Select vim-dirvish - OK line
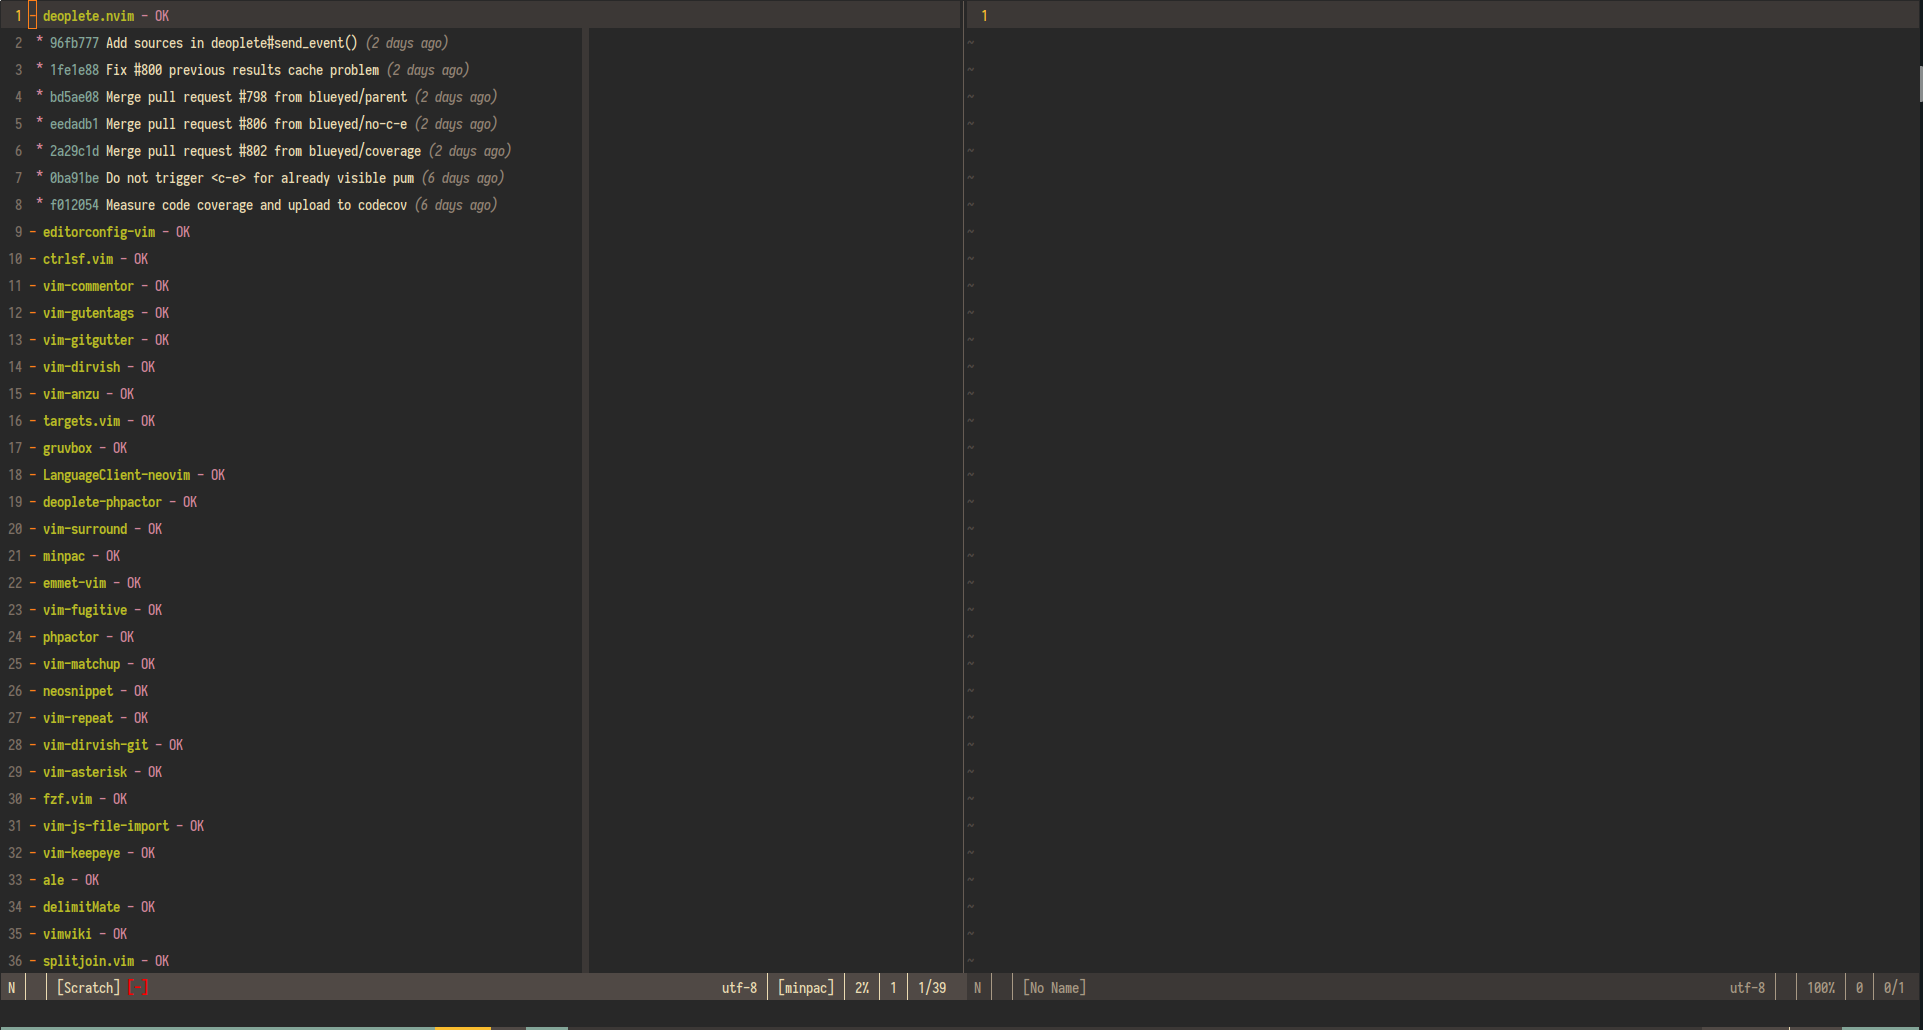 [x=92, y=367]
